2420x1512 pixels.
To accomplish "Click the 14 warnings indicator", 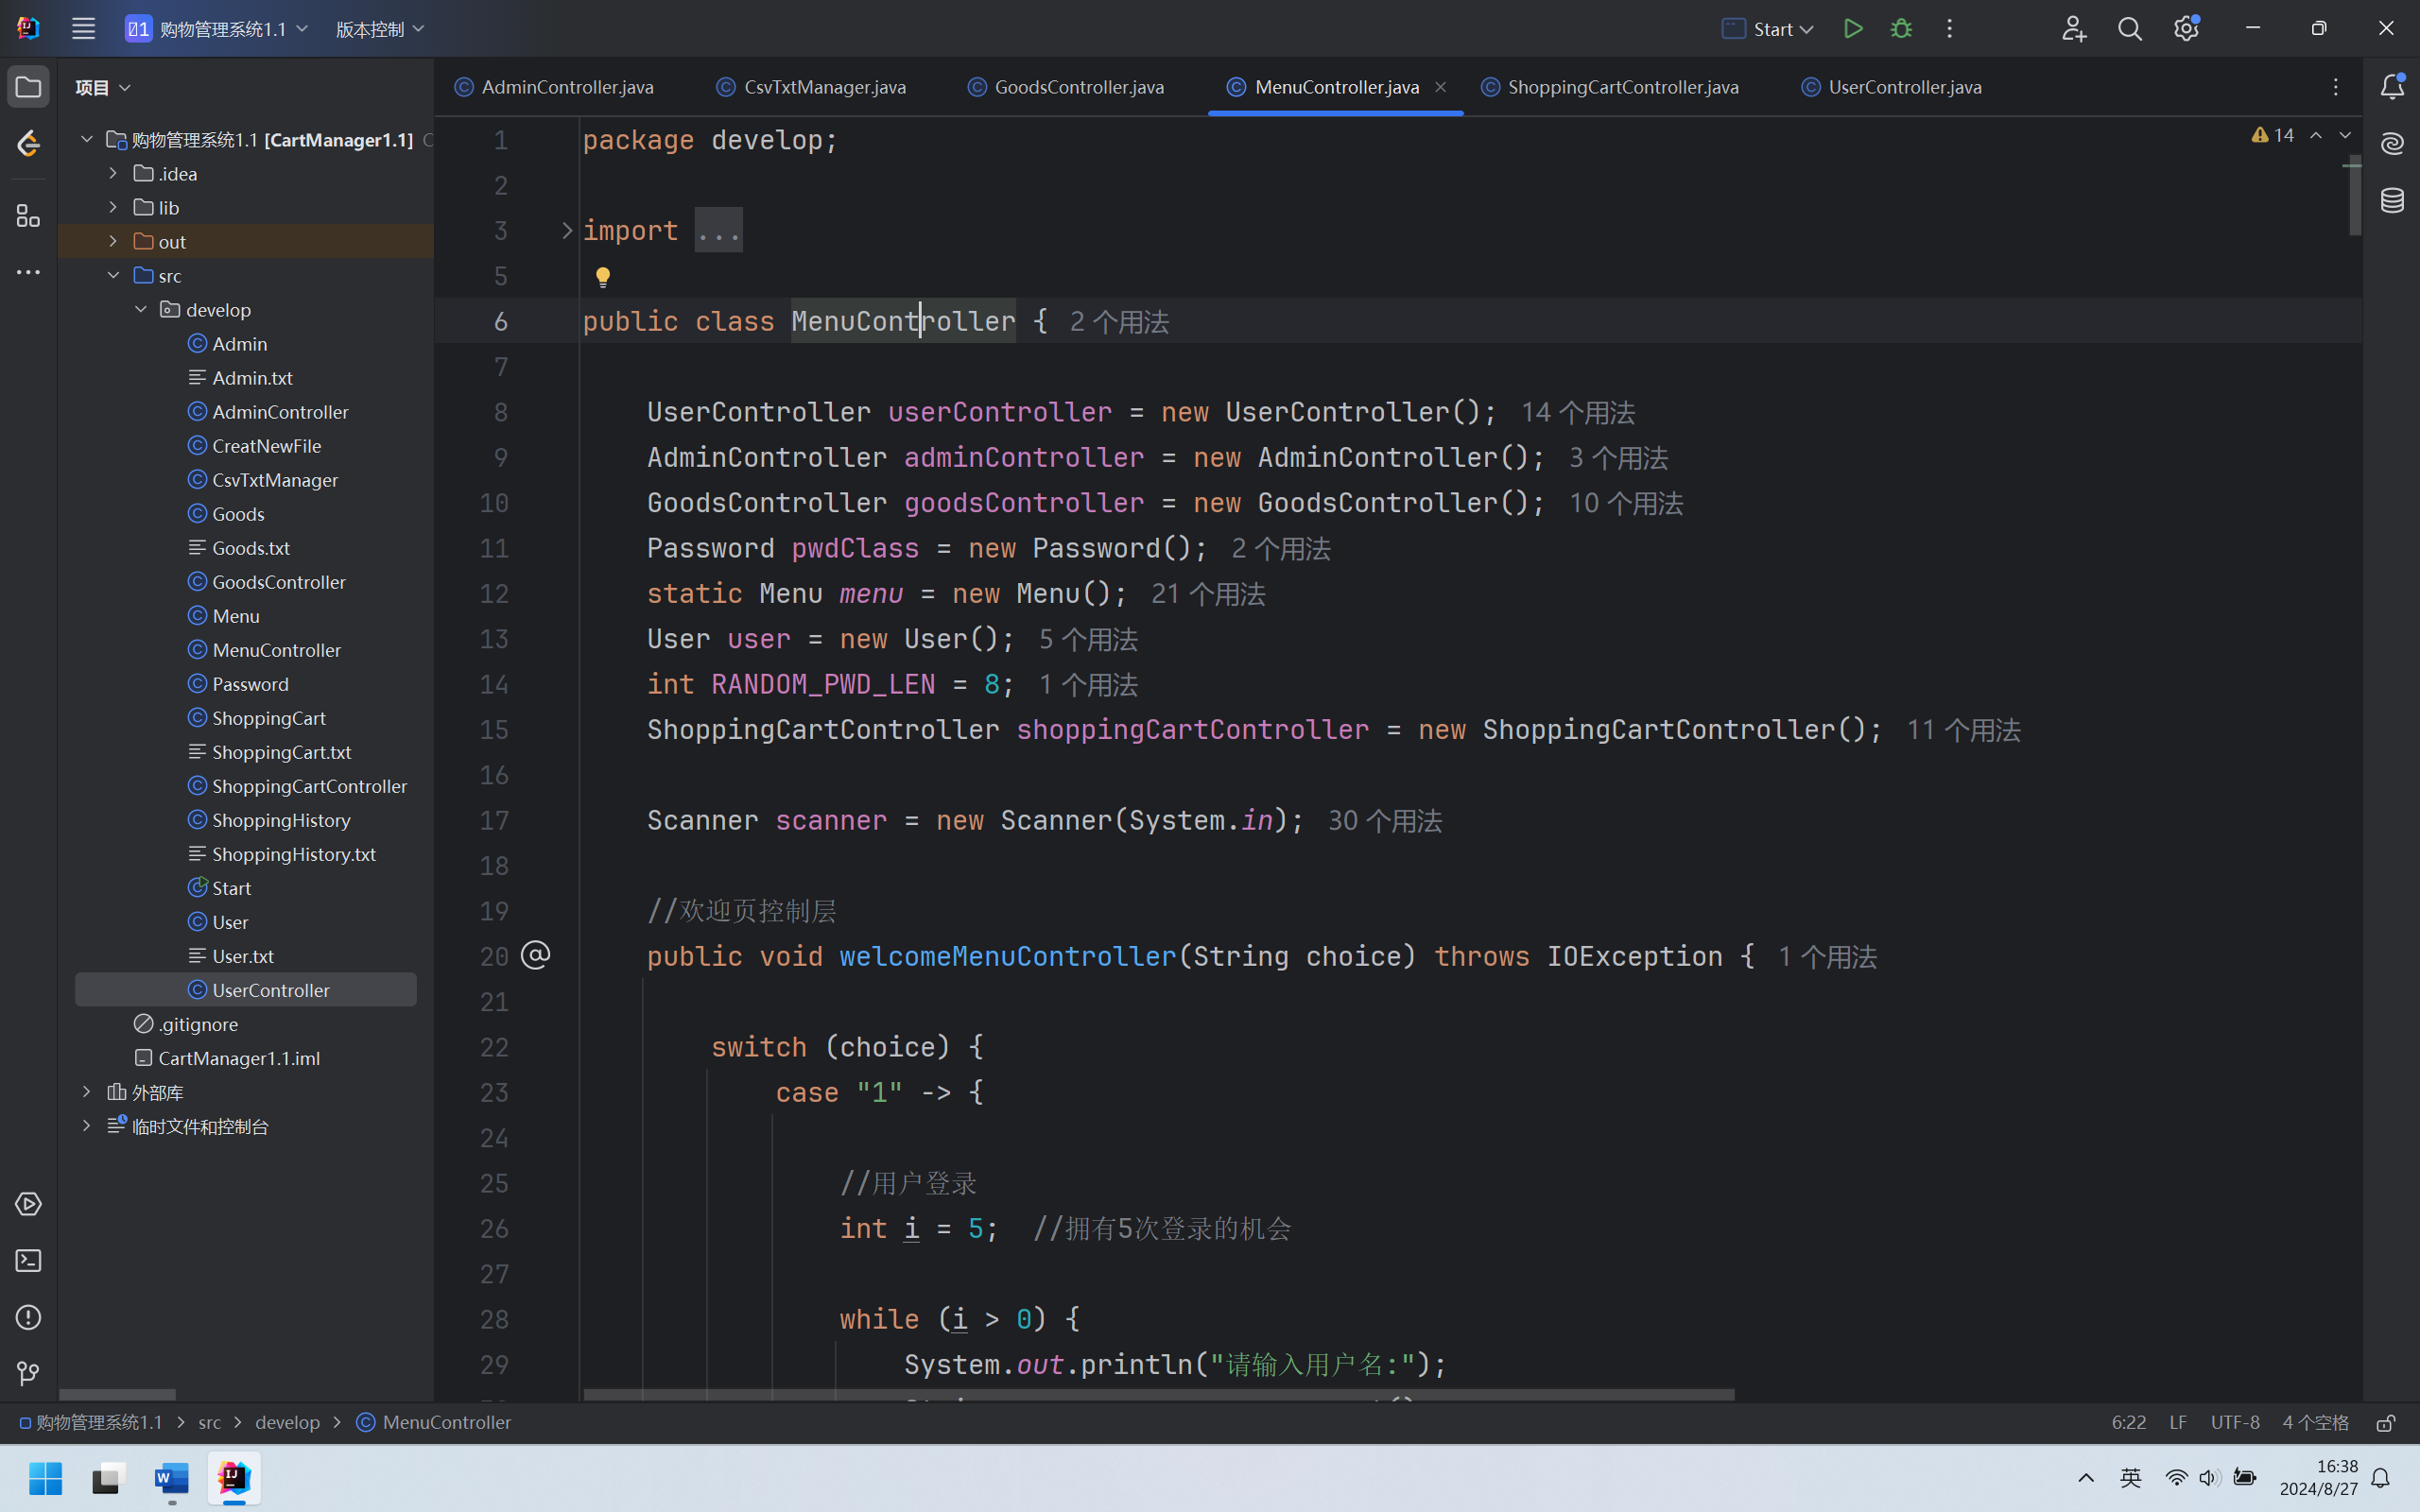I will pos(2273,135).
